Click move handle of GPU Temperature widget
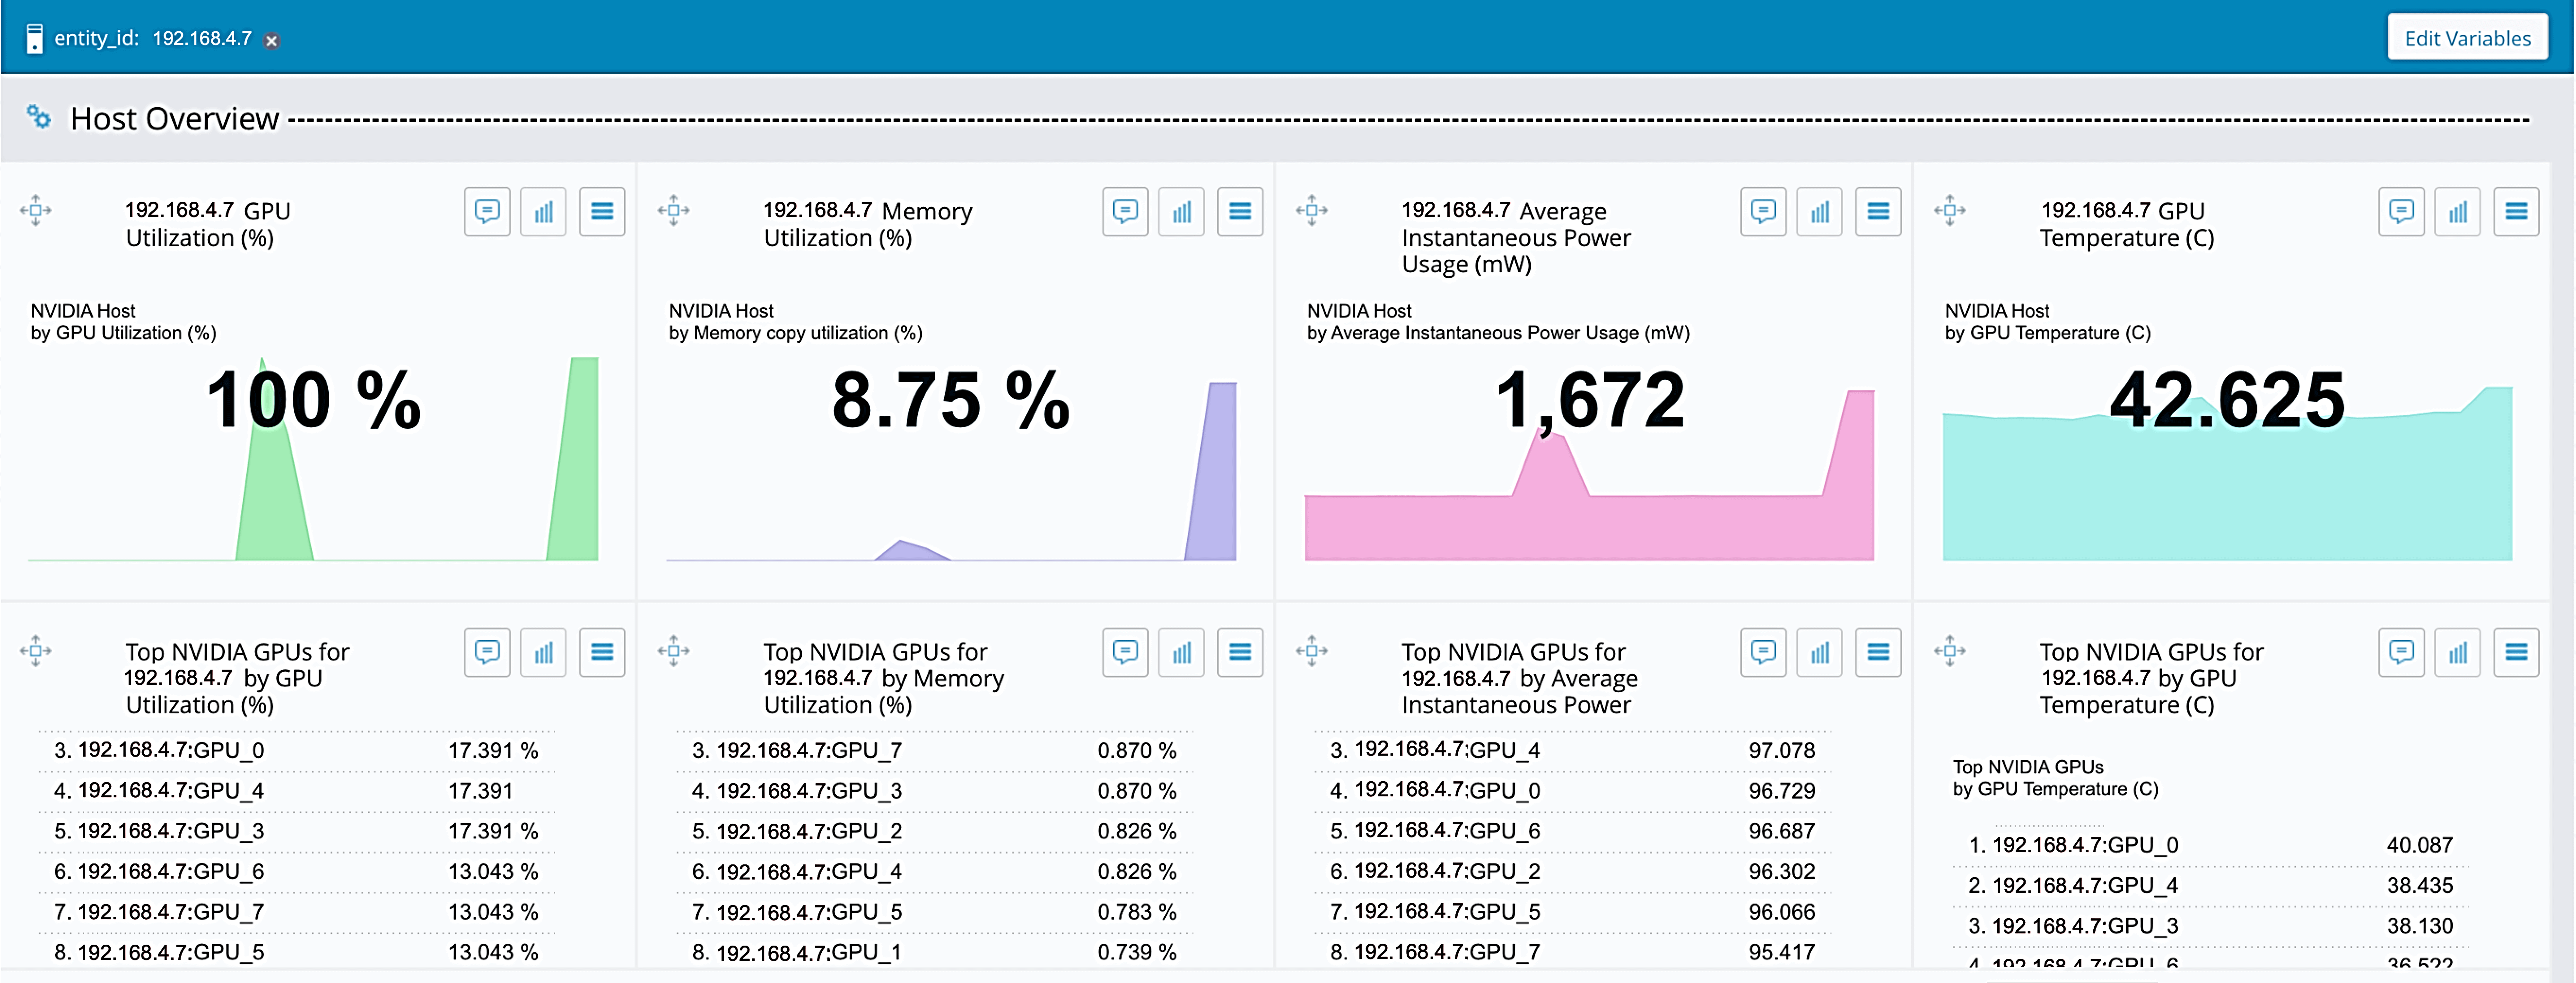The height and width of the screenshot is (983, 2576). coord(1950,210)
